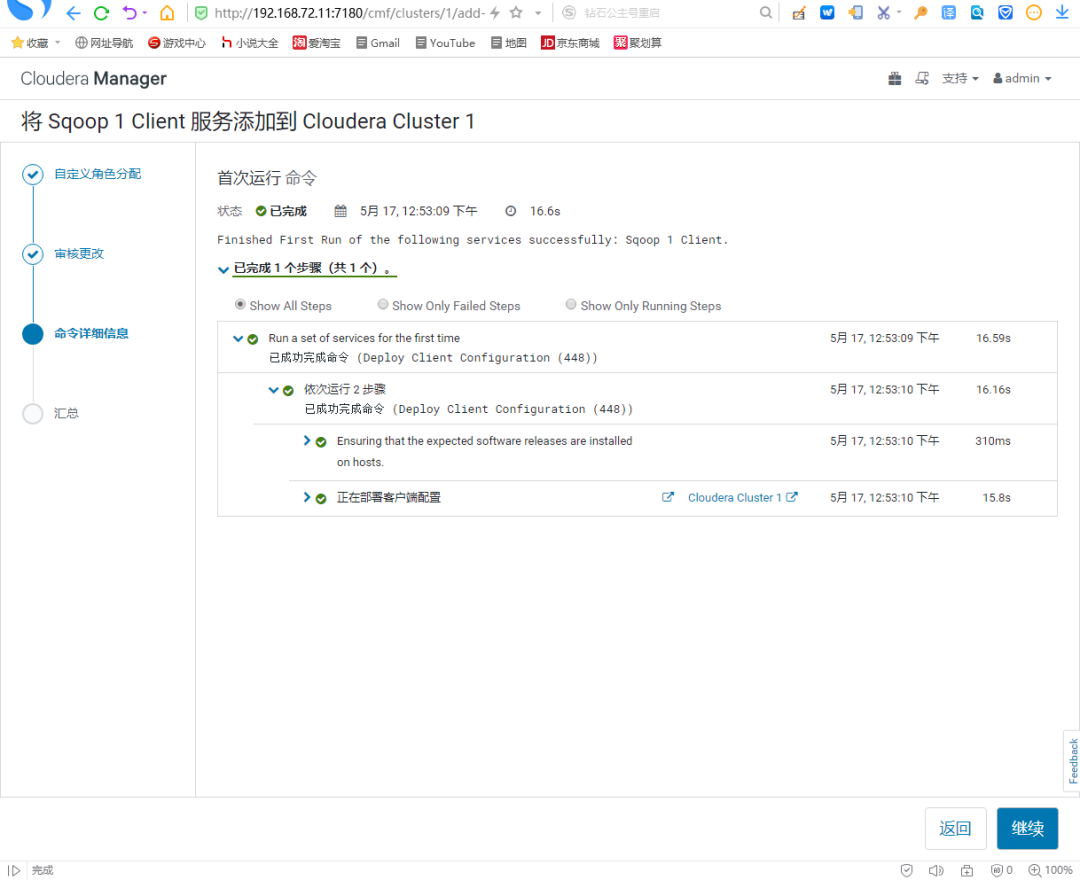1080x880 pixels.
Task: Go to 自定义角色分配 wizard step
Action: (x=98, y=174)
